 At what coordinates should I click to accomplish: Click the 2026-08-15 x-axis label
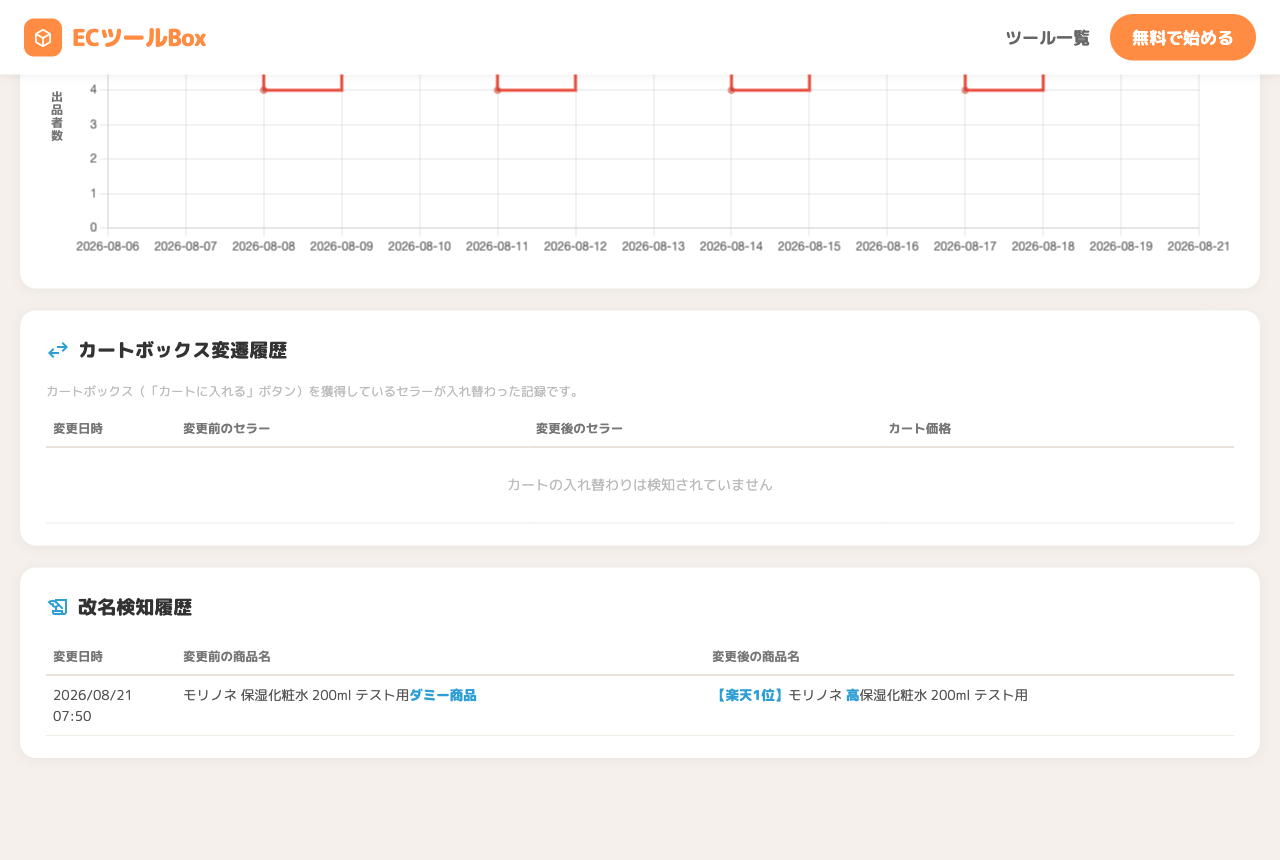[810, 246]
